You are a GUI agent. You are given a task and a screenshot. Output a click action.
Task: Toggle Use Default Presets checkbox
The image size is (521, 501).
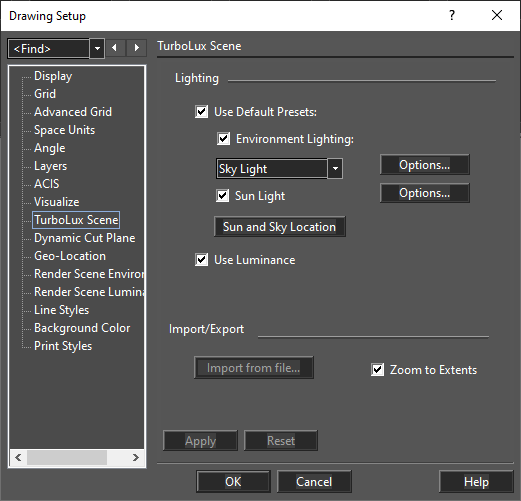202,112
